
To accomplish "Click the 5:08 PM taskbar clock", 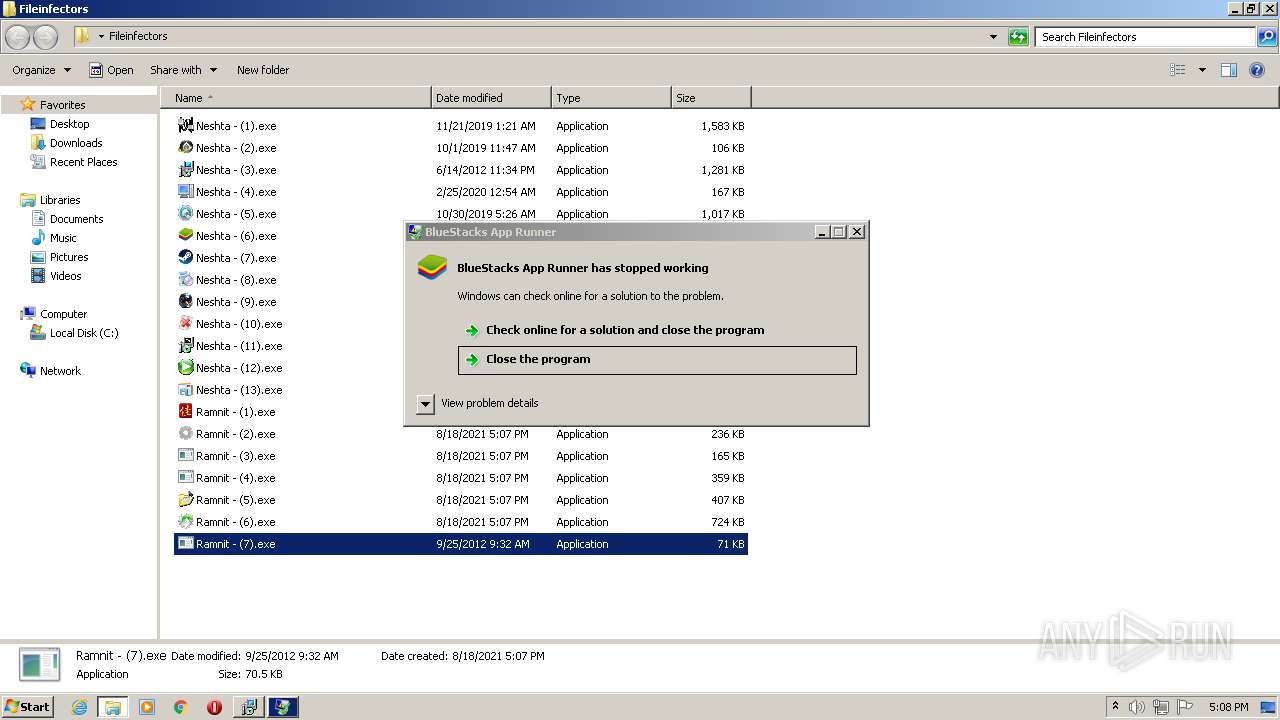I will pos(1228,707).
